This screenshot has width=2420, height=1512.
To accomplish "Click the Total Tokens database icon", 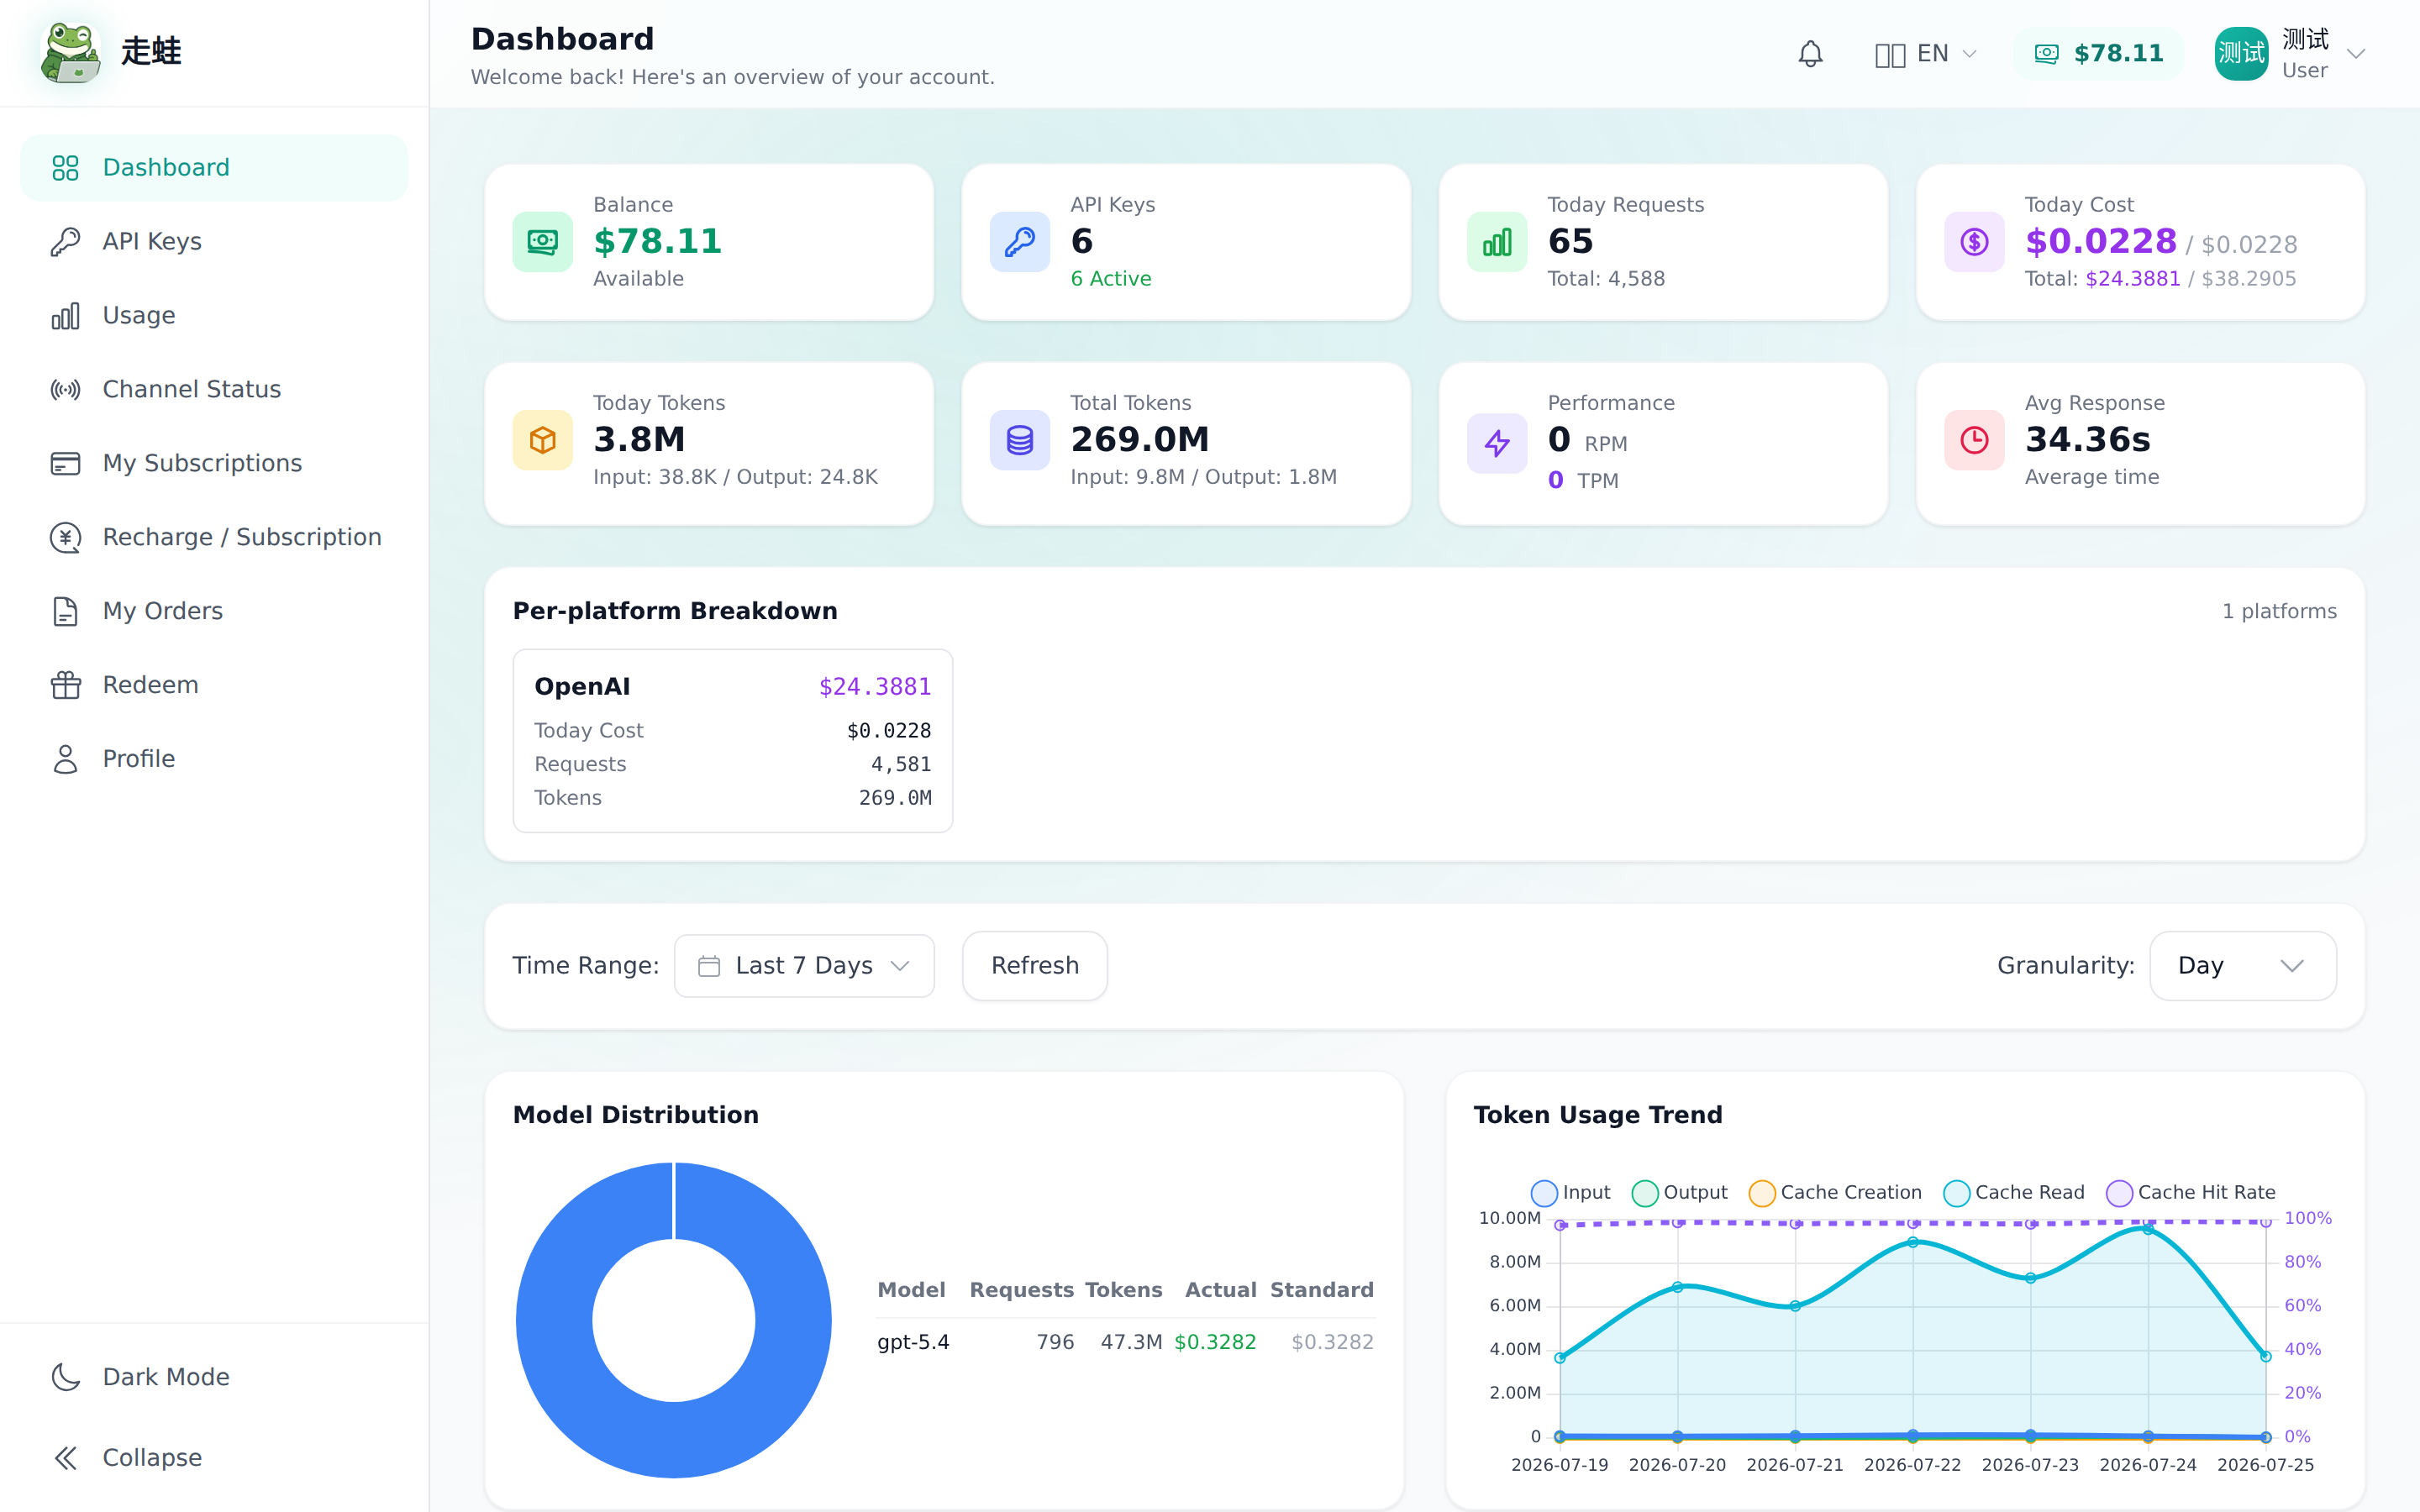I will (1019, 440).
